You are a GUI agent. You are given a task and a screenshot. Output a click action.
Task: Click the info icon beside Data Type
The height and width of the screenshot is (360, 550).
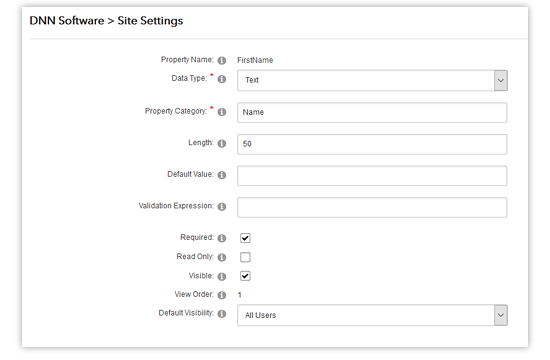[222, 79]
